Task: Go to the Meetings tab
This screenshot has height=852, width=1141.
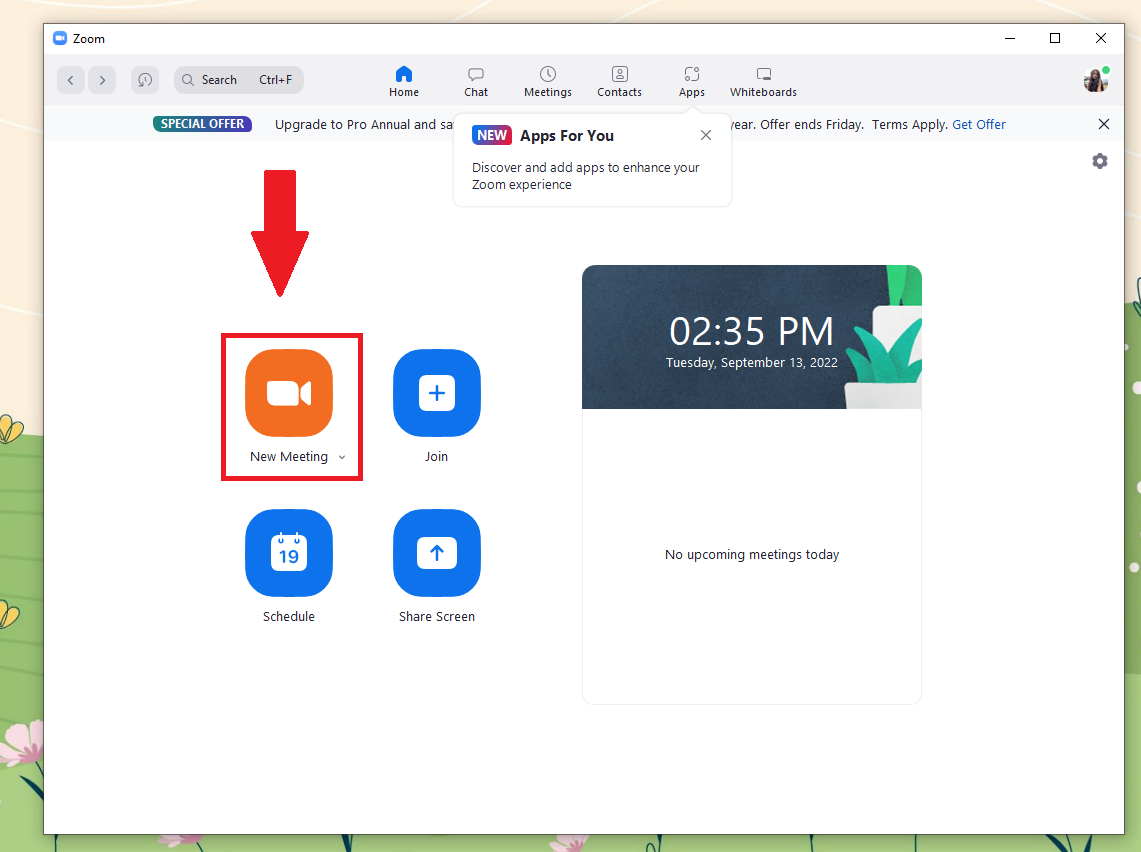Action: (548, 81)
